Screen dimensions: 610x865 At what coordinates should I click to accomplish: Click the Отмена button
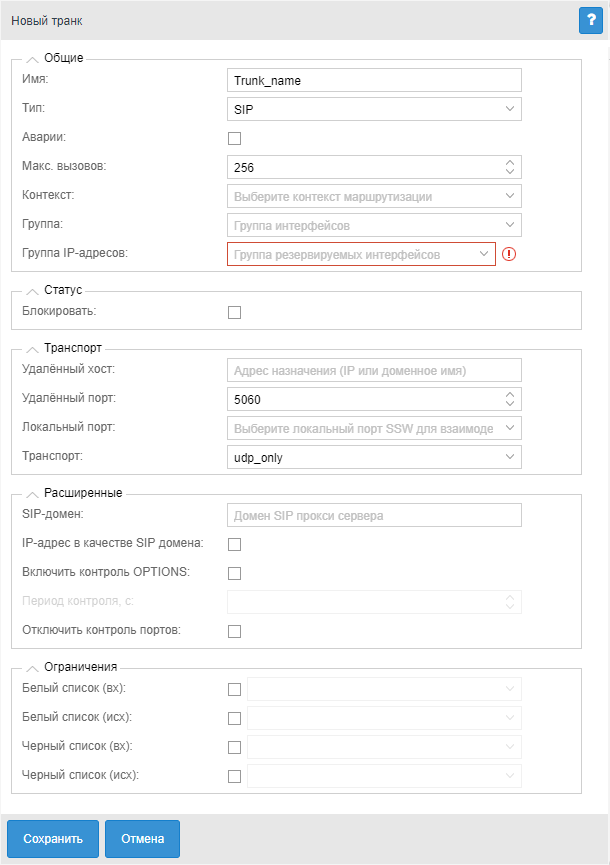tap(142, 839)
